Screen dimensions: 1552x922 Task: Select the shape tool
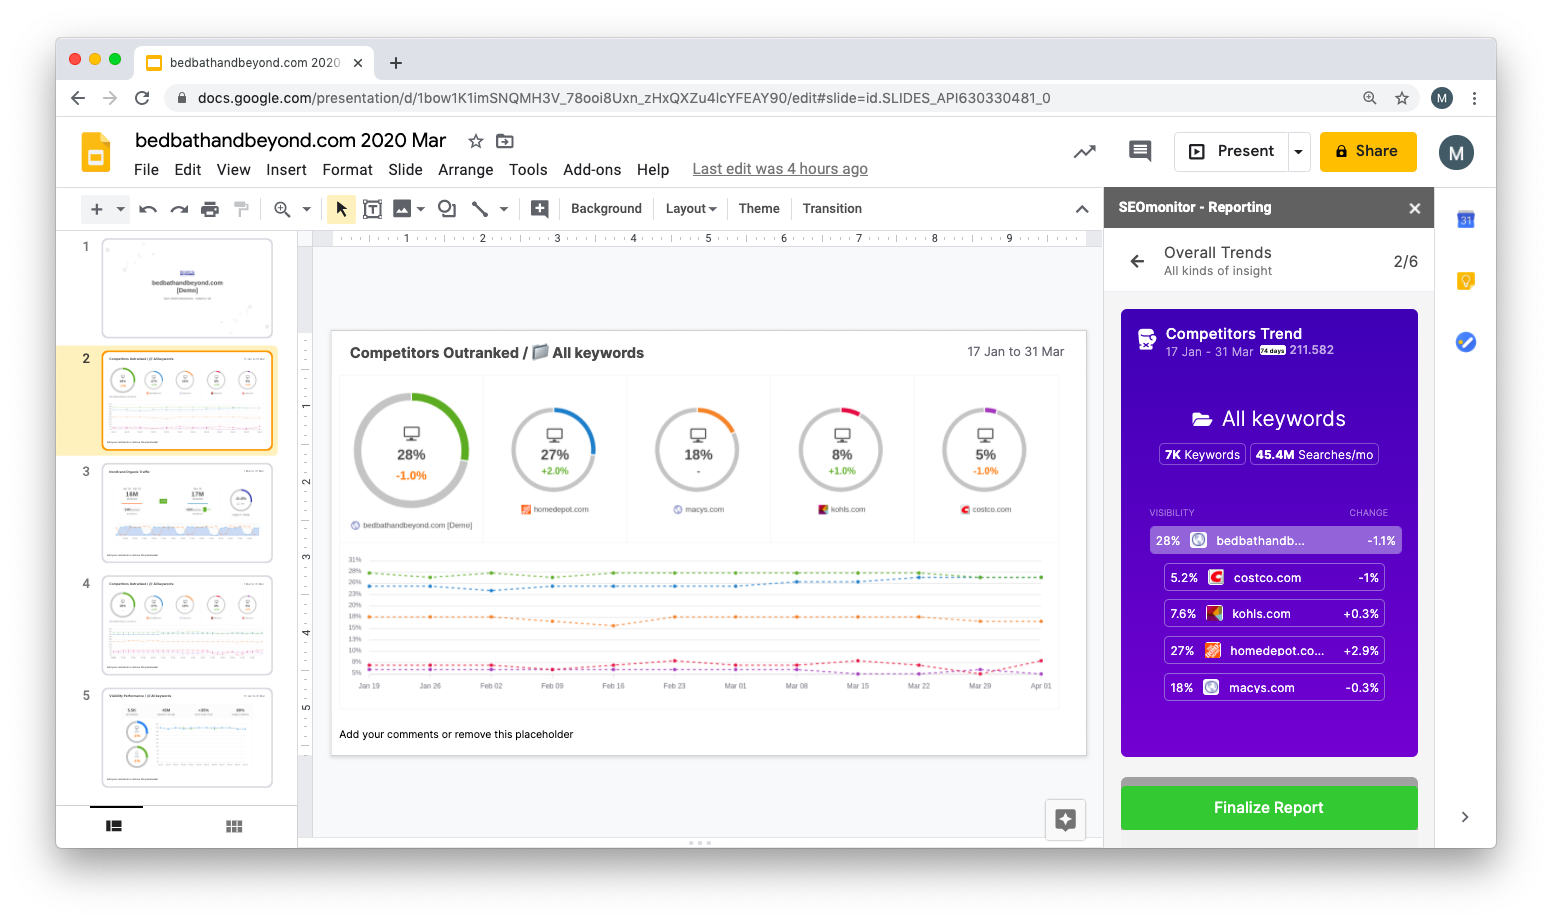click(x=447, y=209)
